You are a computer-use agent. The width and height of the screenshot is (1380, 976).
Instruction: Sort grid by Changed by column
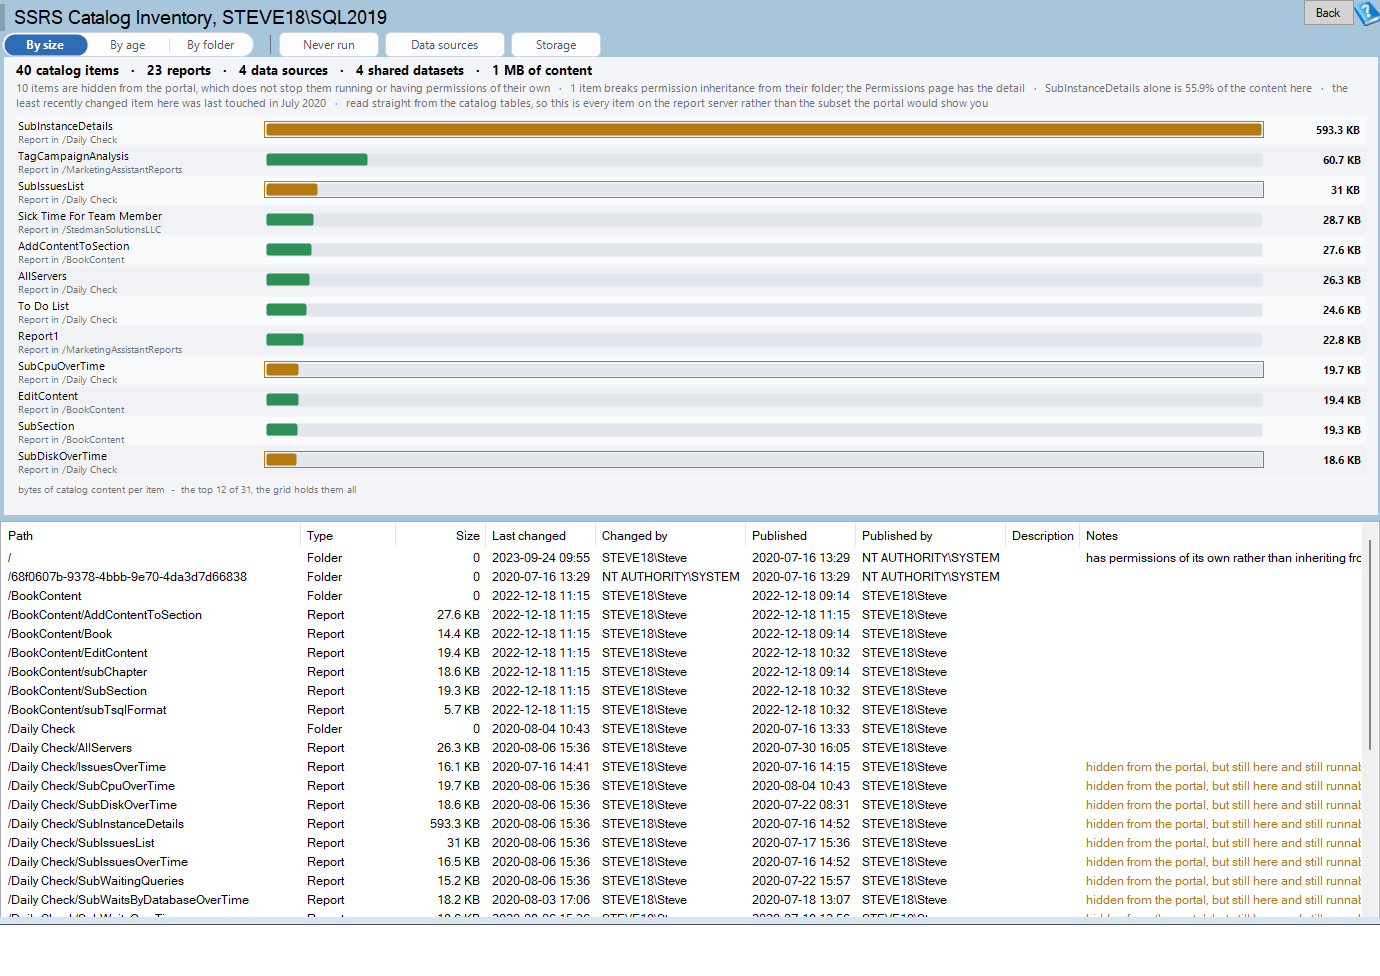(670, 536)
